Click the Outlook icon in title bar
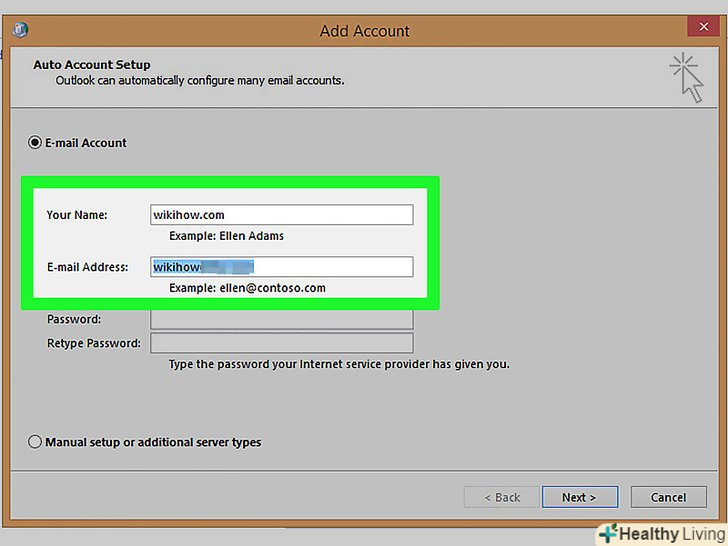The height and width of the screenshot is (546, 728). (20, 30)
